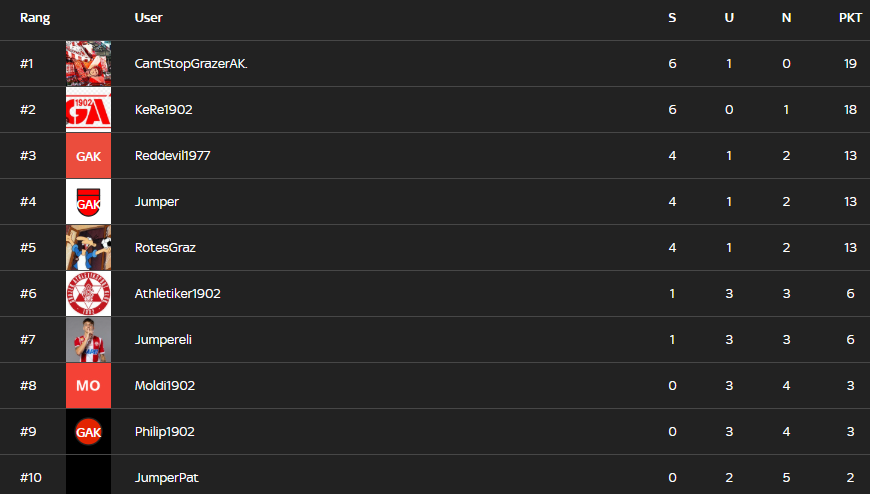The image size is (870, 494).
Task: Sort by the Rang column header
Action: pyautogui.click(x=35, y=18)
